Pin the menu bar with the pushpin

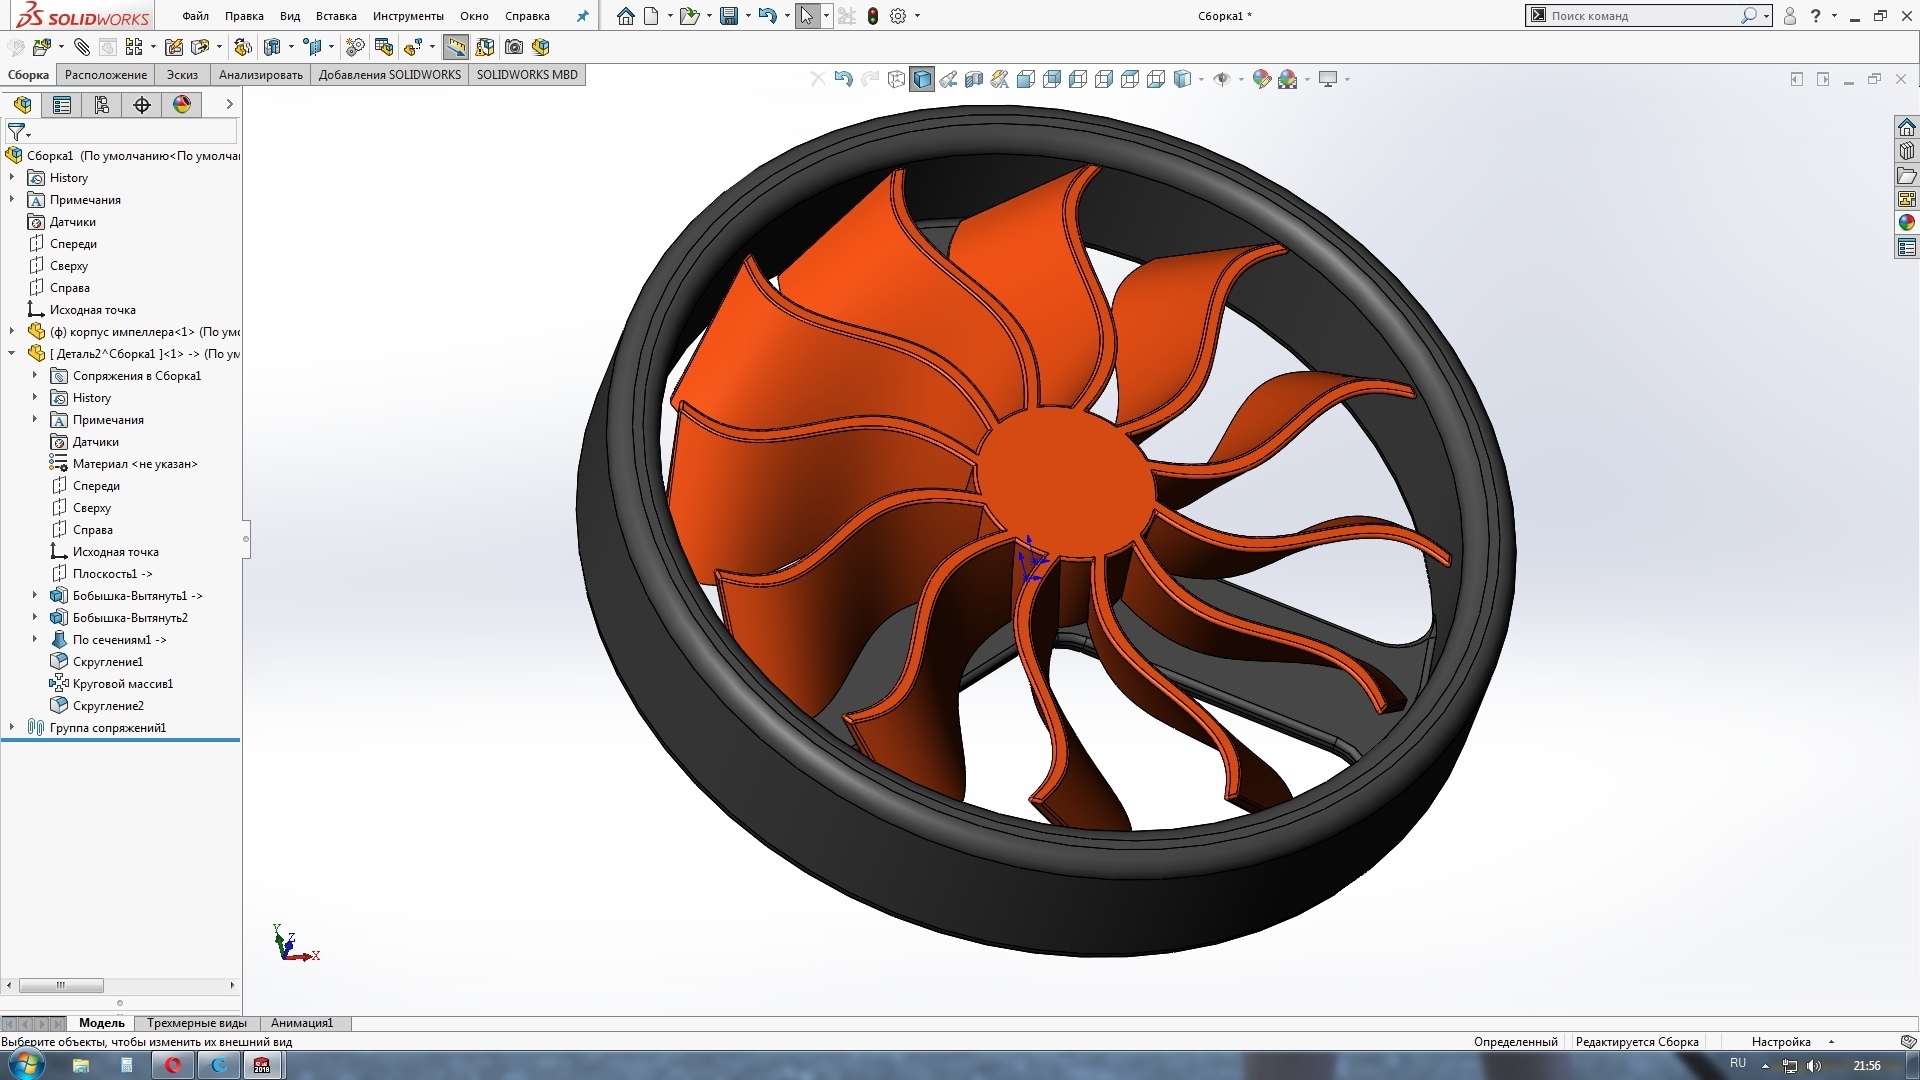point(583,16)
